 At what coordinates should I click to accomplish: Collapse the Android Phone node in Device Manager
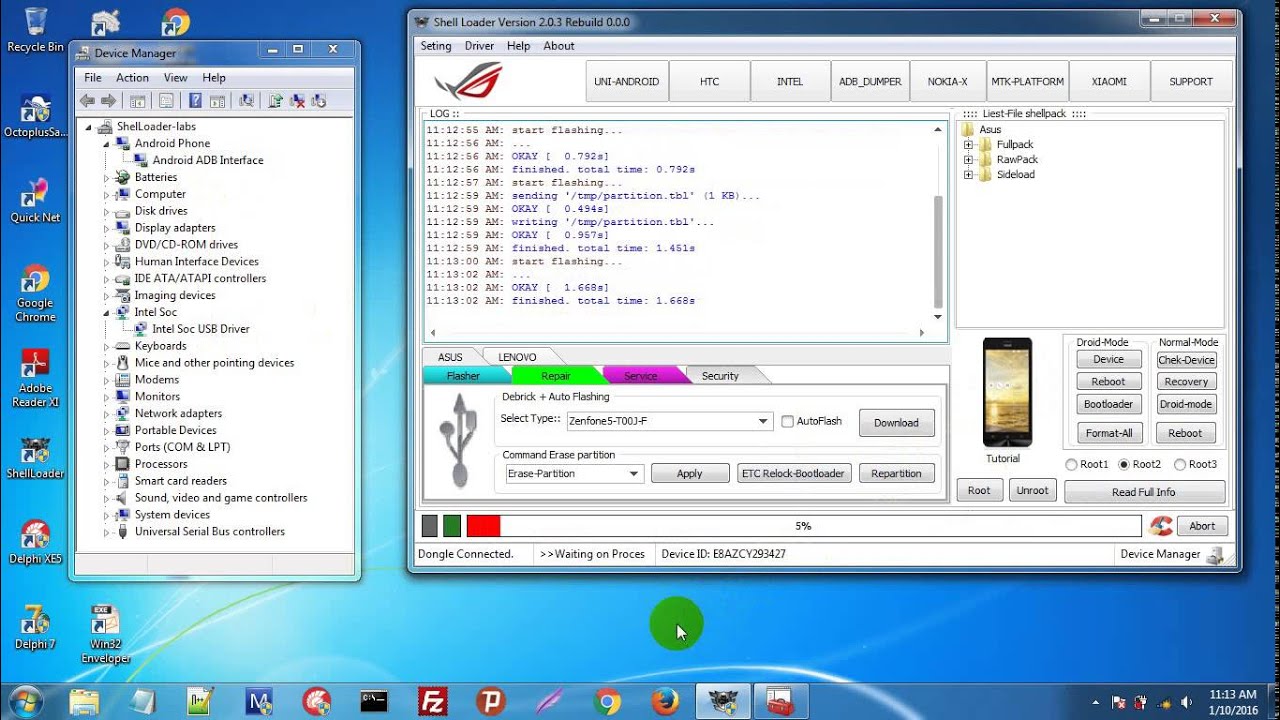point(106,144)
